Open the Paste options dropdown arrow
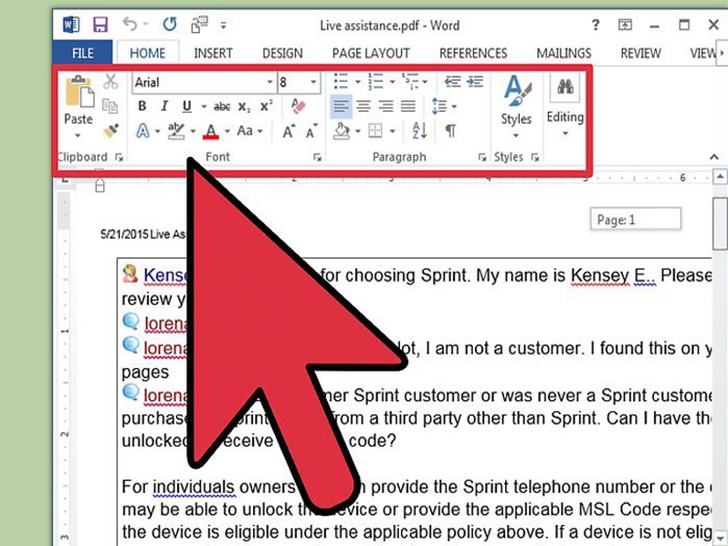Viewport: 728px width, 546px height. pos(78,135)
